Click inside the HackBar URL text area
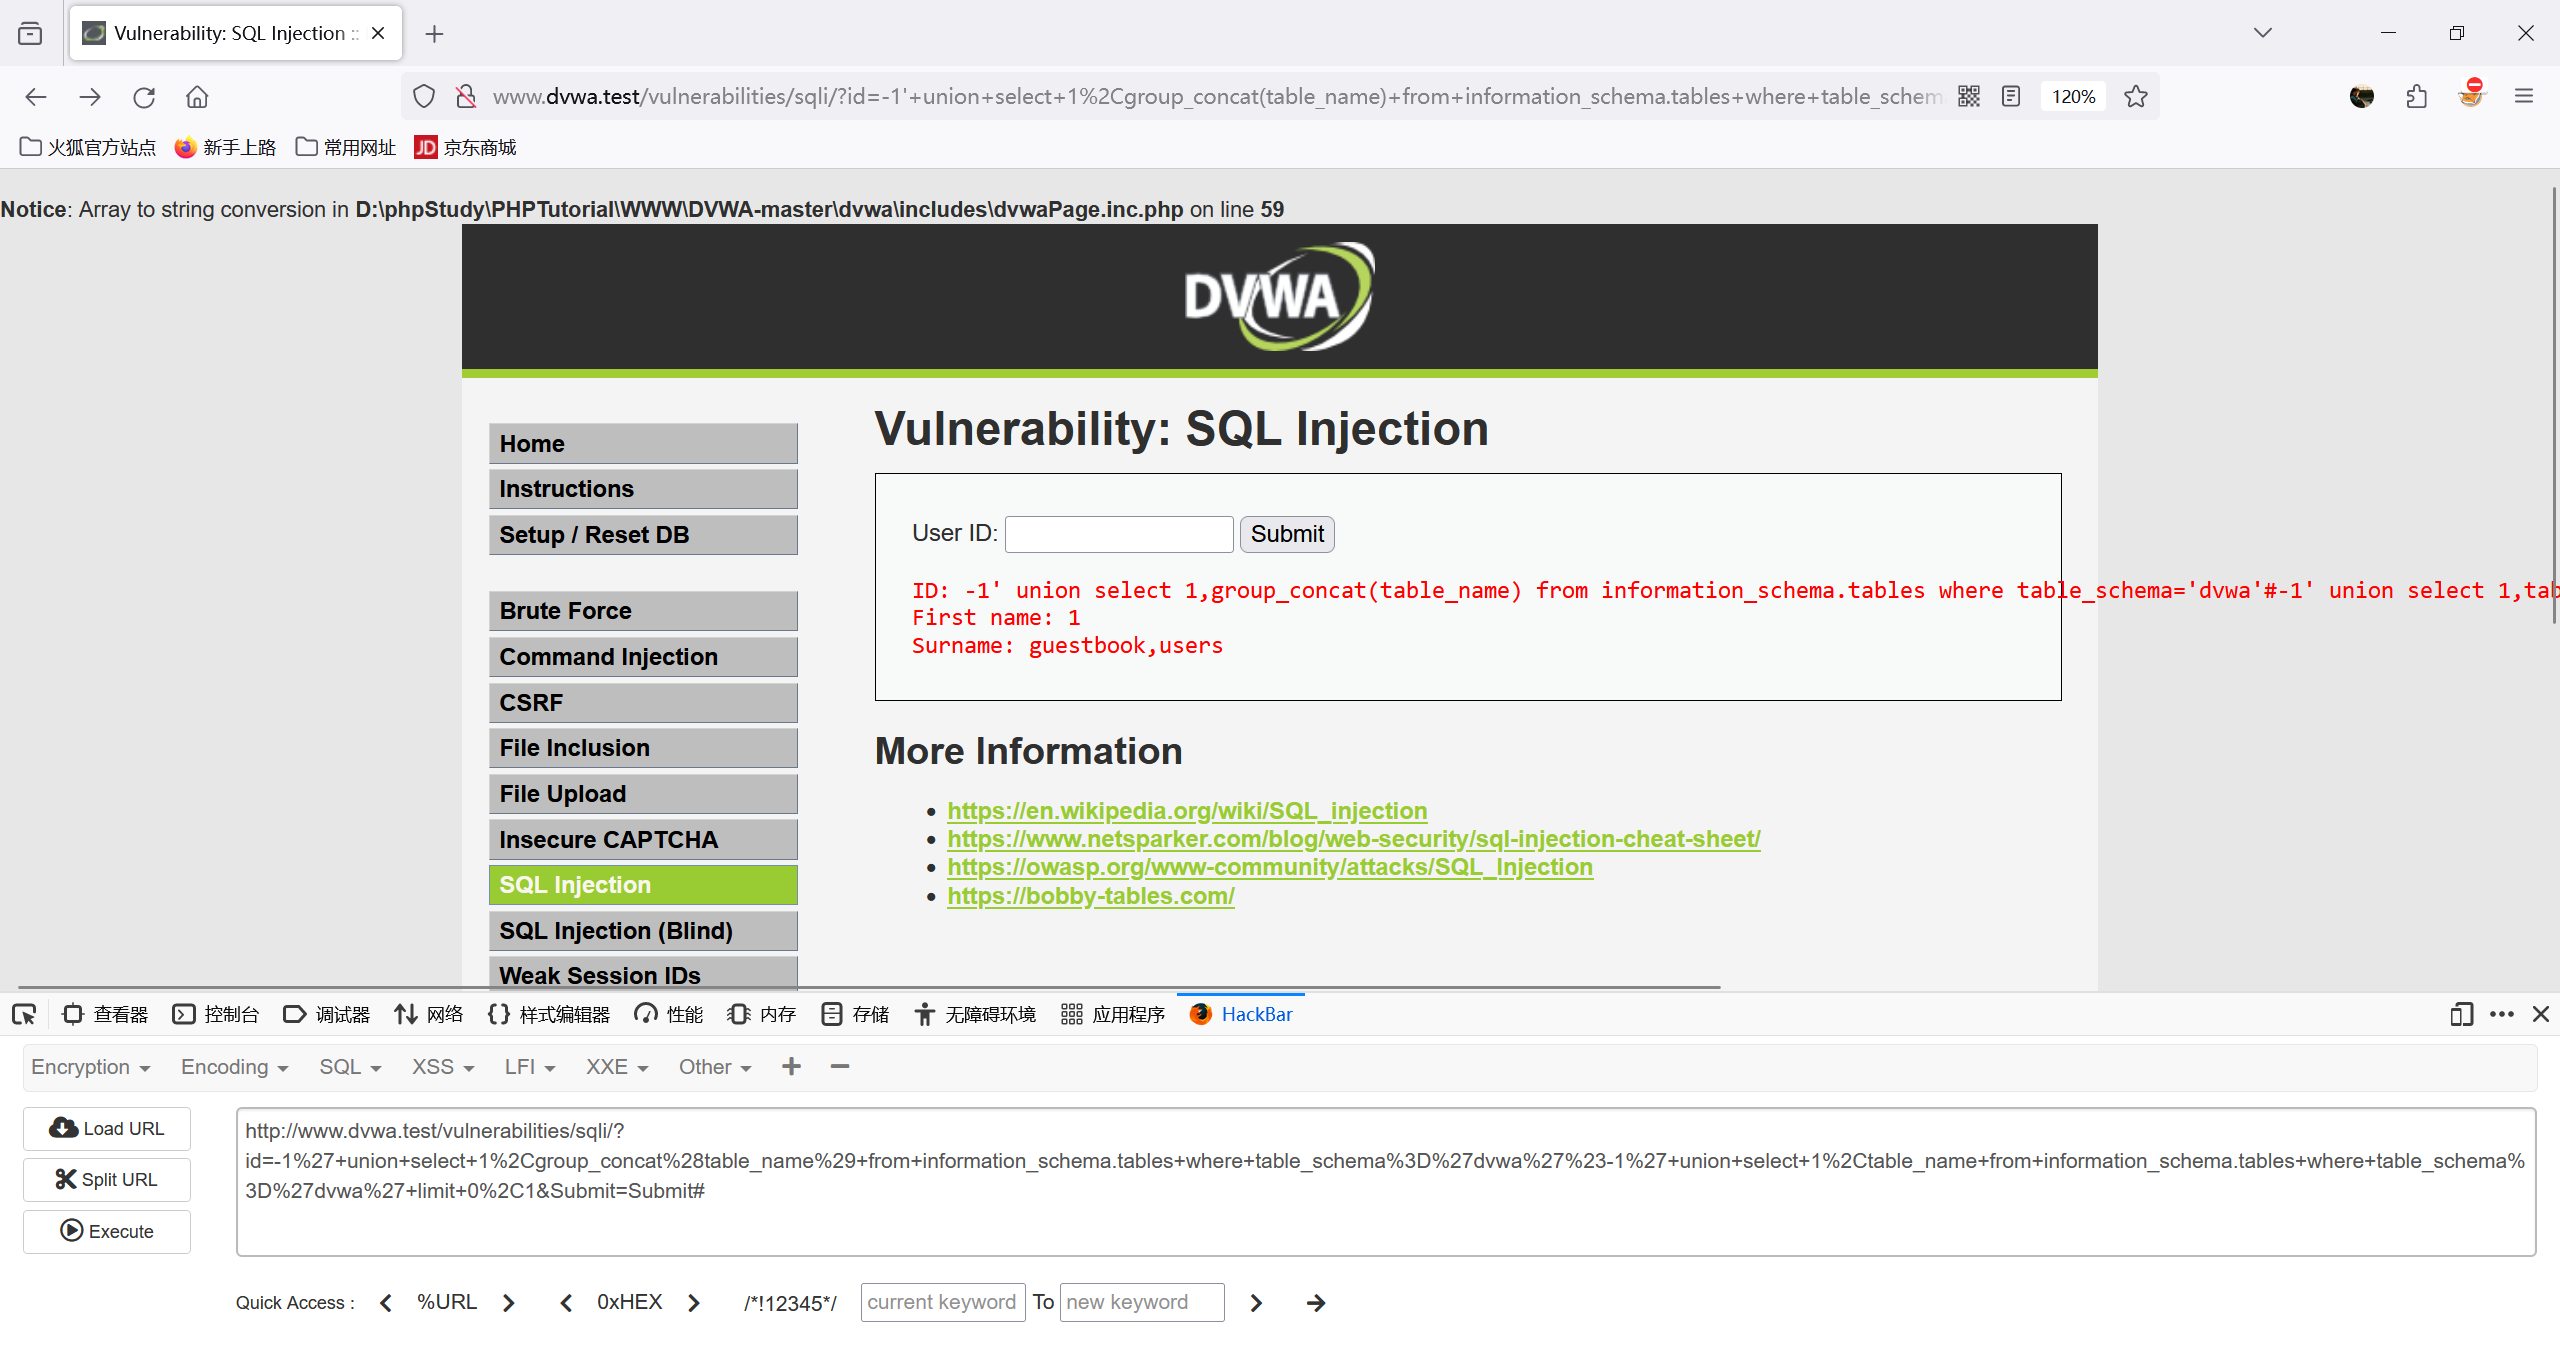The width and height of the screenshot is (2560, 1364). [1386, 1181]
